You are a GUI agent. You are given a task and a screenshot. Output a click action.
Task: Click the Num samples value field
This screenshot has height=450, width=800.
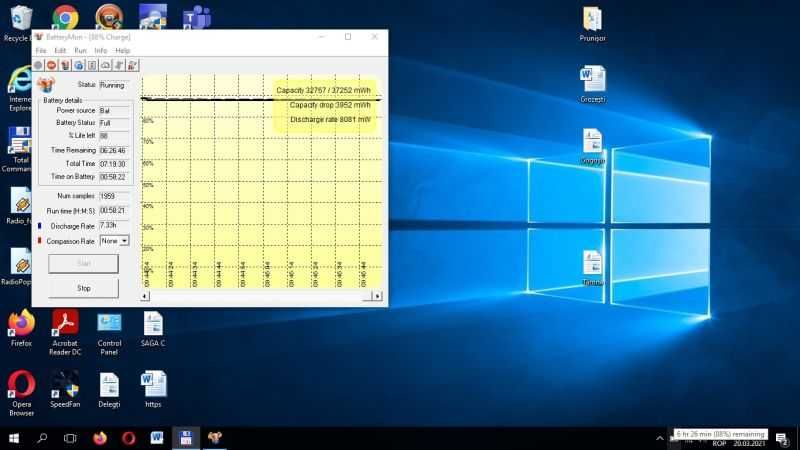114,196
